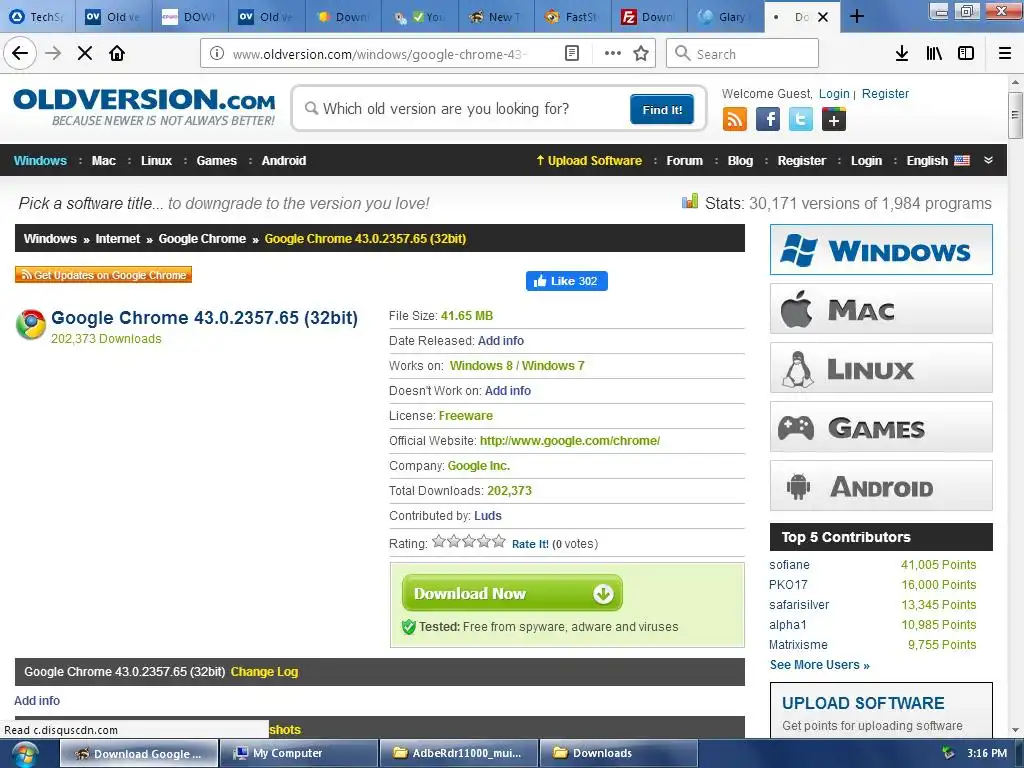Viewport: 1024px width, 768px height.
Task: Open Downloads folder taskbar button
Action: tap(618, 754)
